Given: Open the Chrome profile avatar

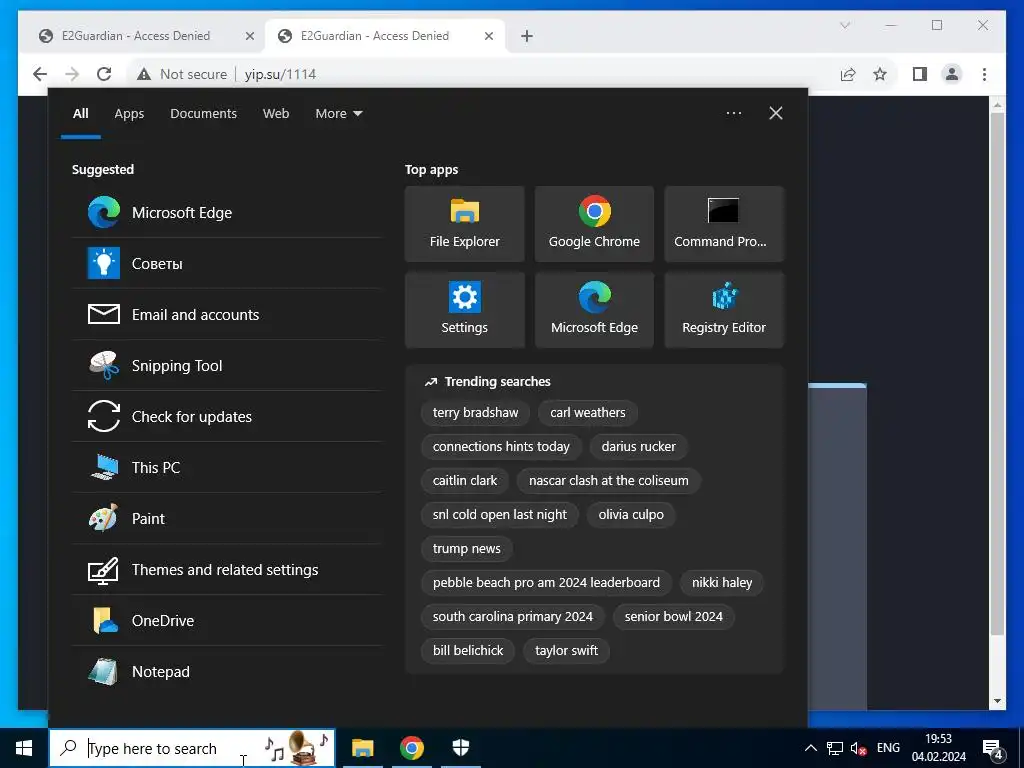Looking at the screenshot, I should pos(952,74).
